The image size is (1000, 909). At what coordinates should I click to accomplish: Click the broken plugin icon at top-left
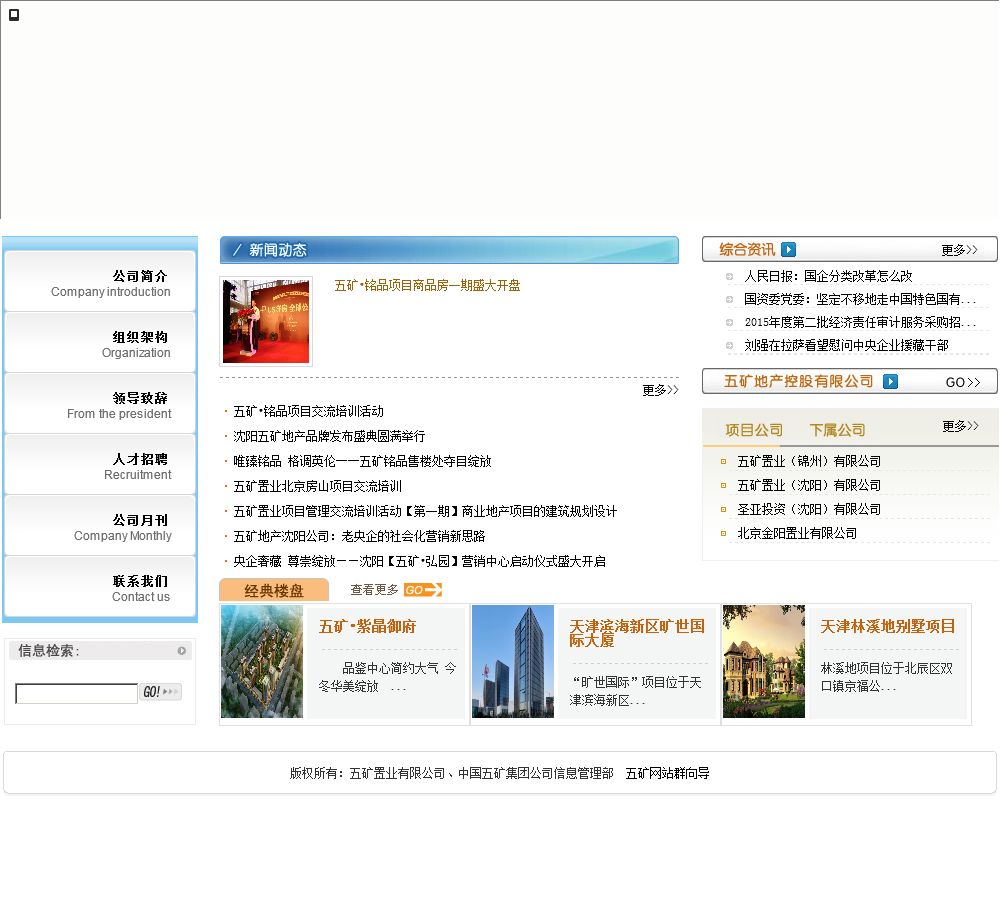pyautogui.click(x=14, y=14)
